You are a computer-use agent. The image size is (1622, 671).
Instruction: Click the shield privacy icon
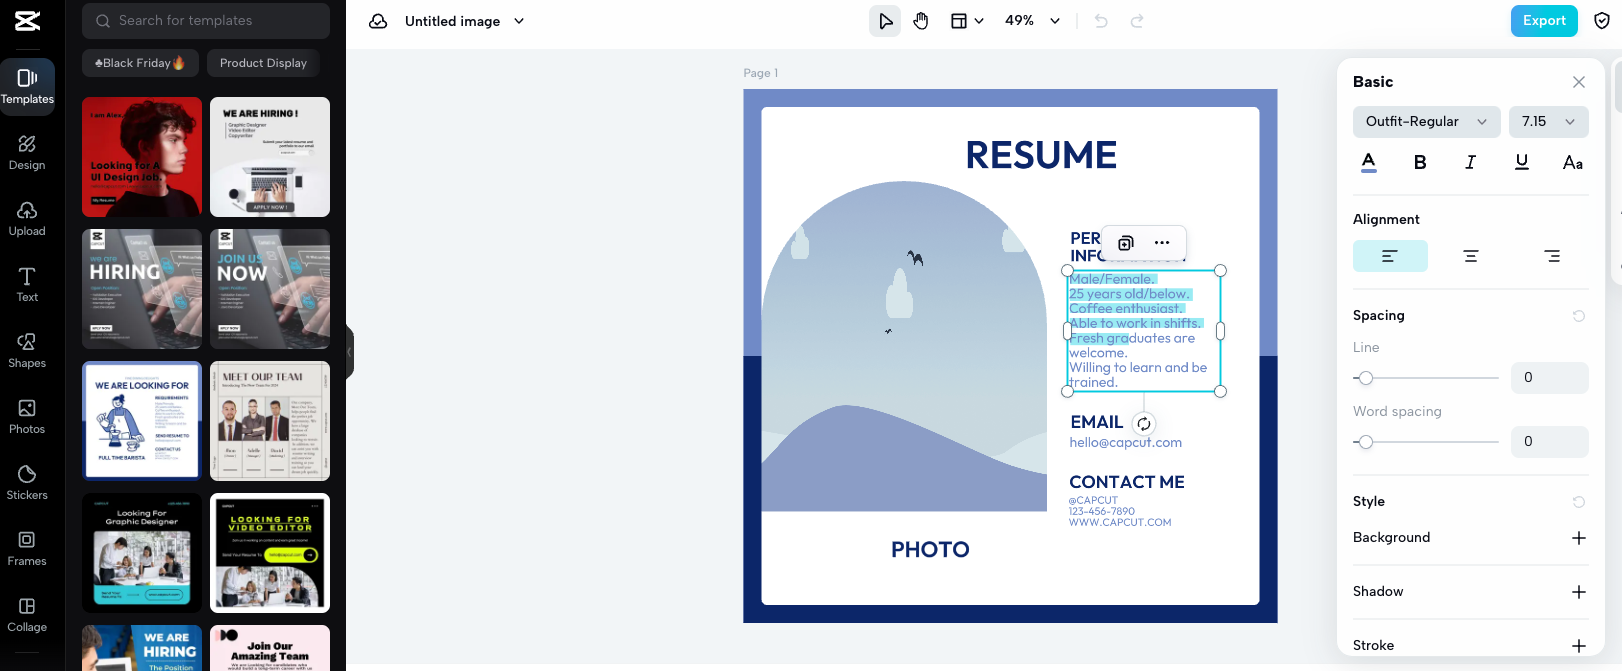pyautogui.click(x=1602, y=21)
